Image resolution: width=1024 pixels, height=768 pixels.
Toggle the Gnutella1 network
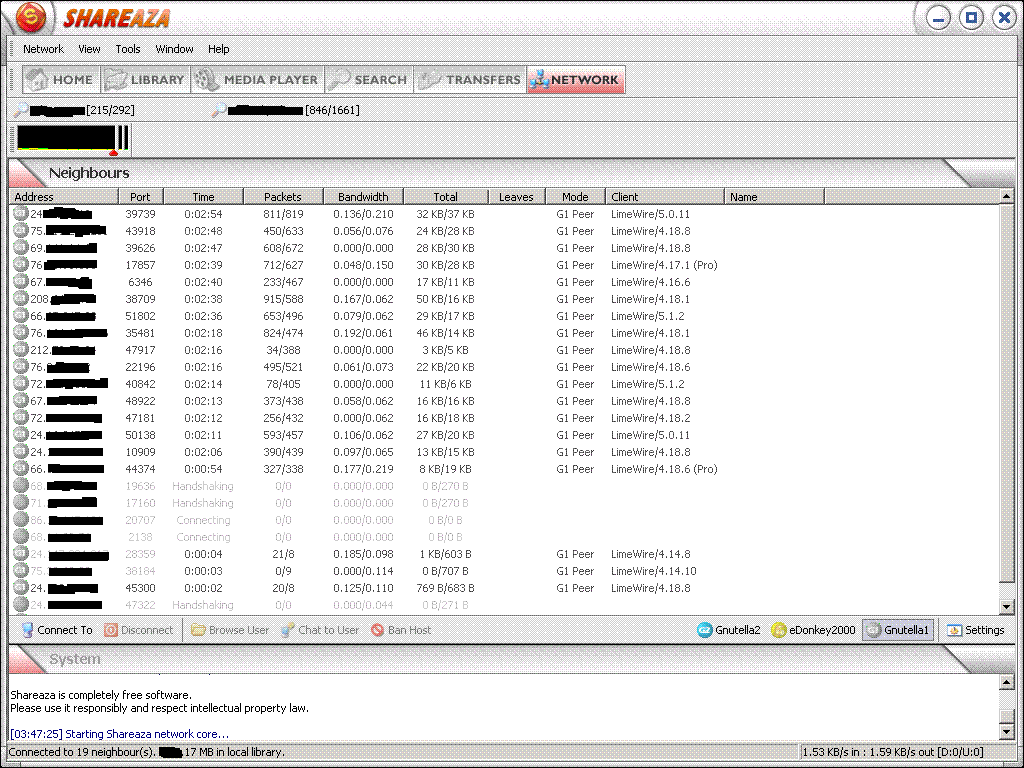click(x=897, y=630)
